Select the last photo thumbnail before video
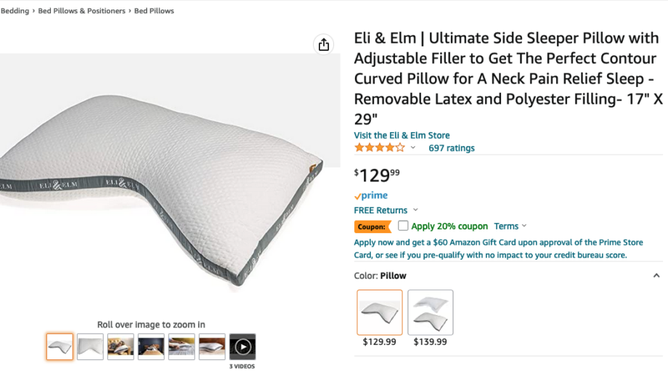The height and width of the screenshot is (376, 668). pos(212,347)
